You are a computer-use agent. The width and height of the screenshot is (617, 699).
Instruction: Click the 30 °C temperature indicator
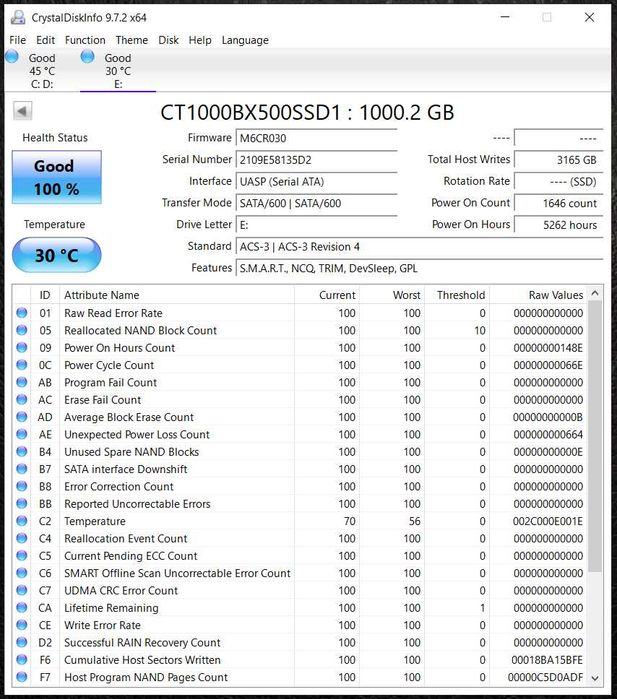point(57,255)
